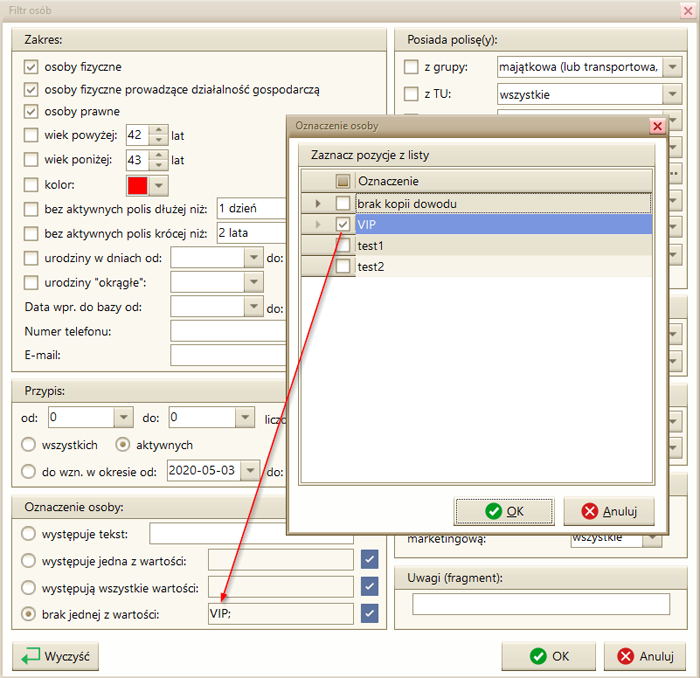The height and width of the screenshot is (678, 700).
Task: Uncheck the "osoby prawne" checkbox
Action: [31, 111]
